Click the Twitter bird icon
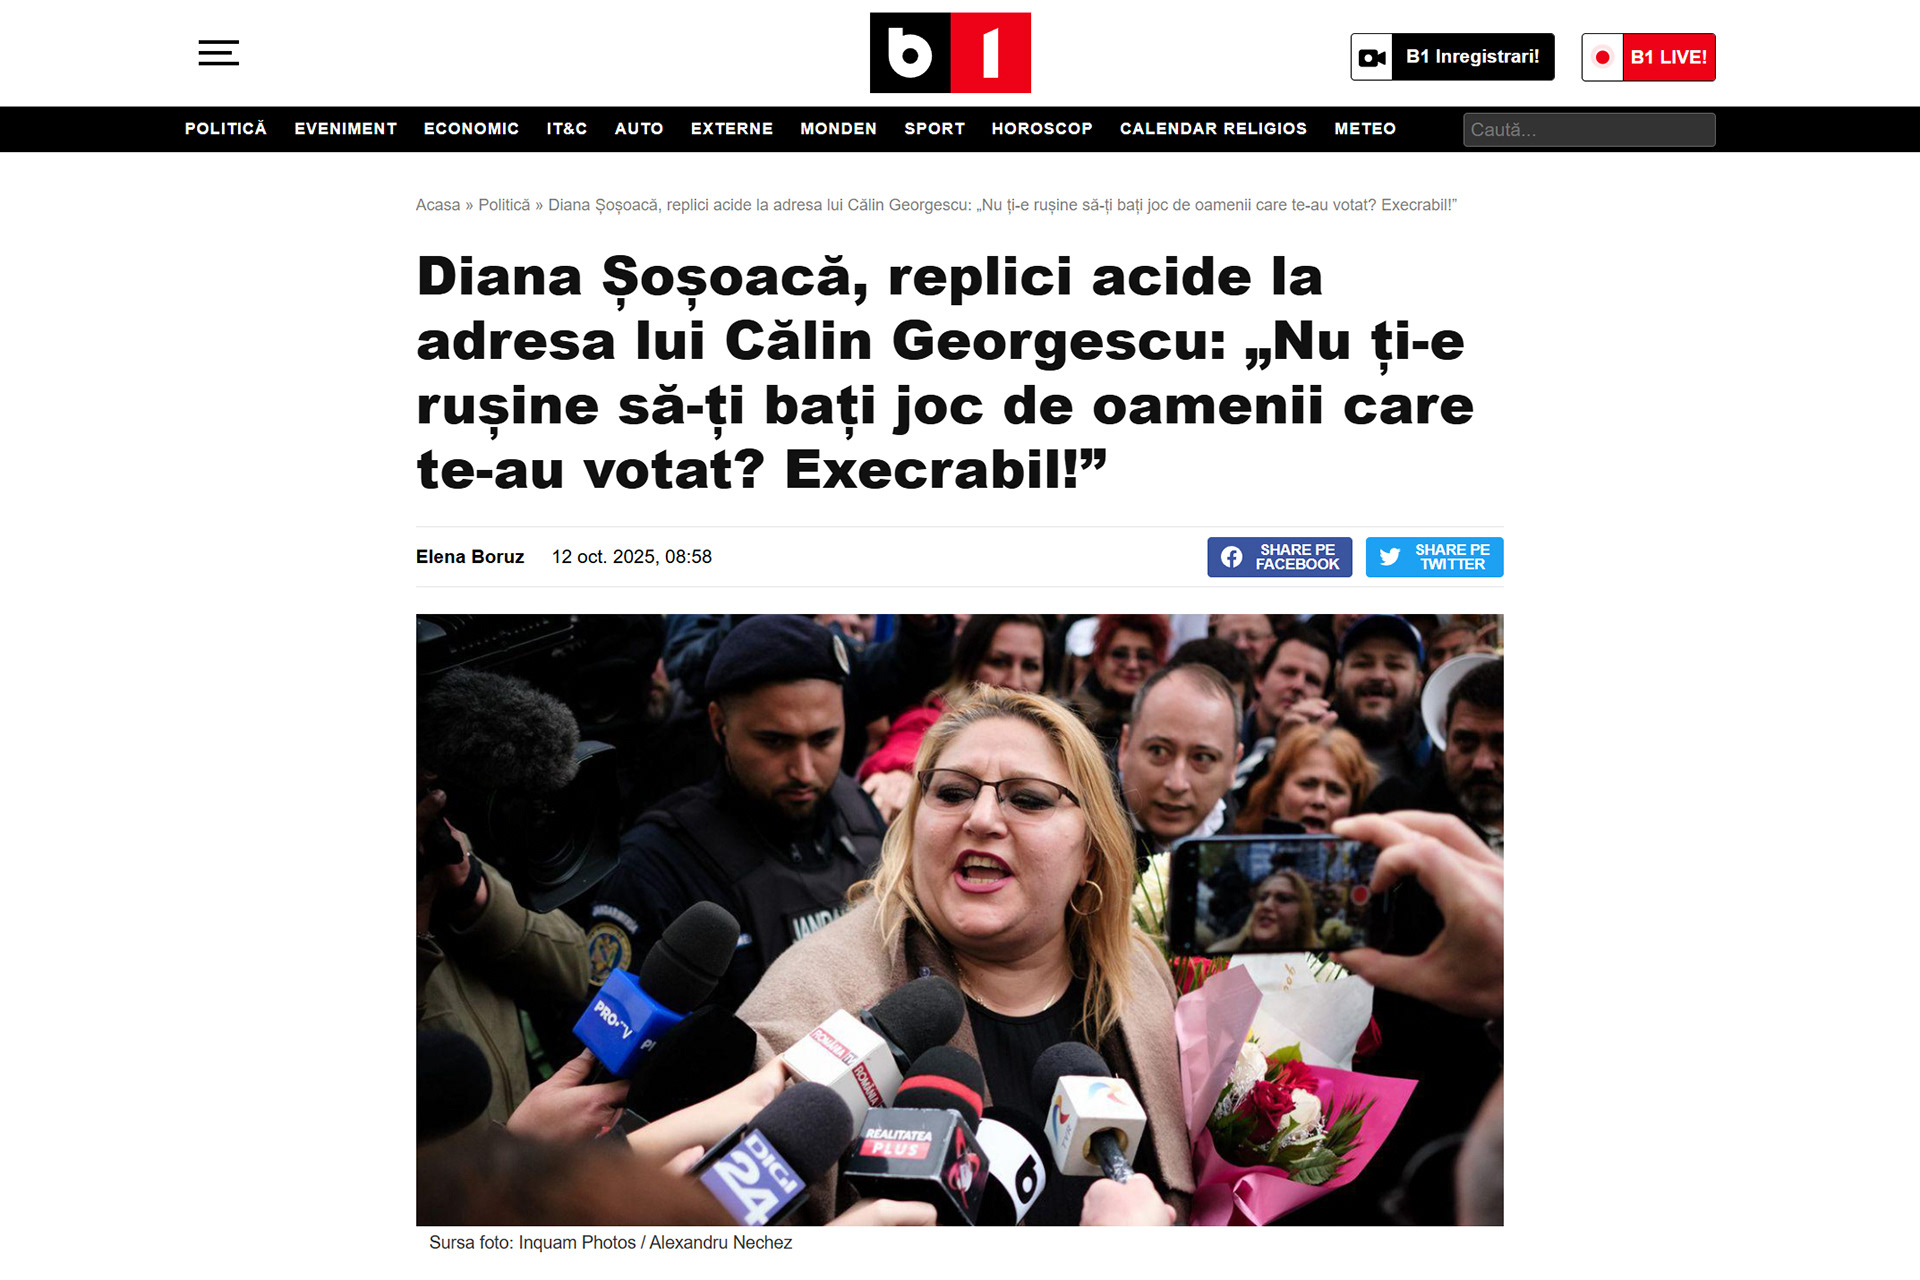This screenshot has height=1280, width=1920. pyautogui.click(x=1390, y=557)
